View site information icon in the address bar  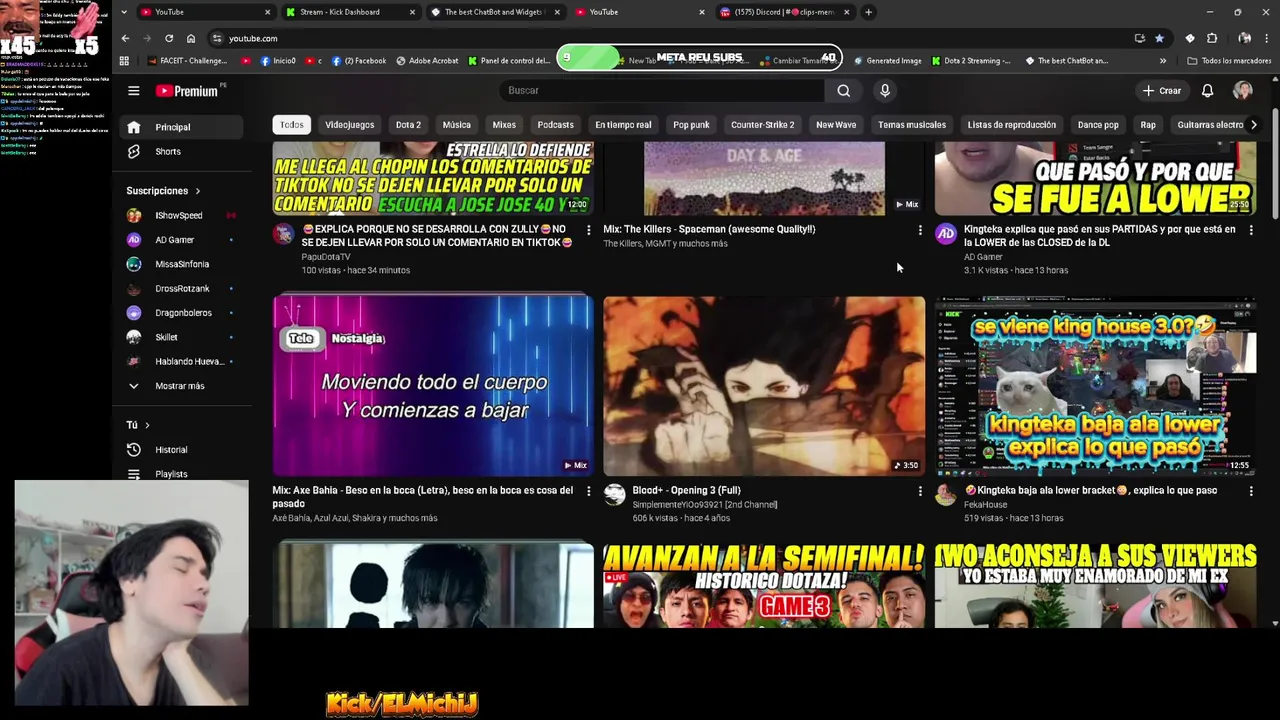point(217,38)
